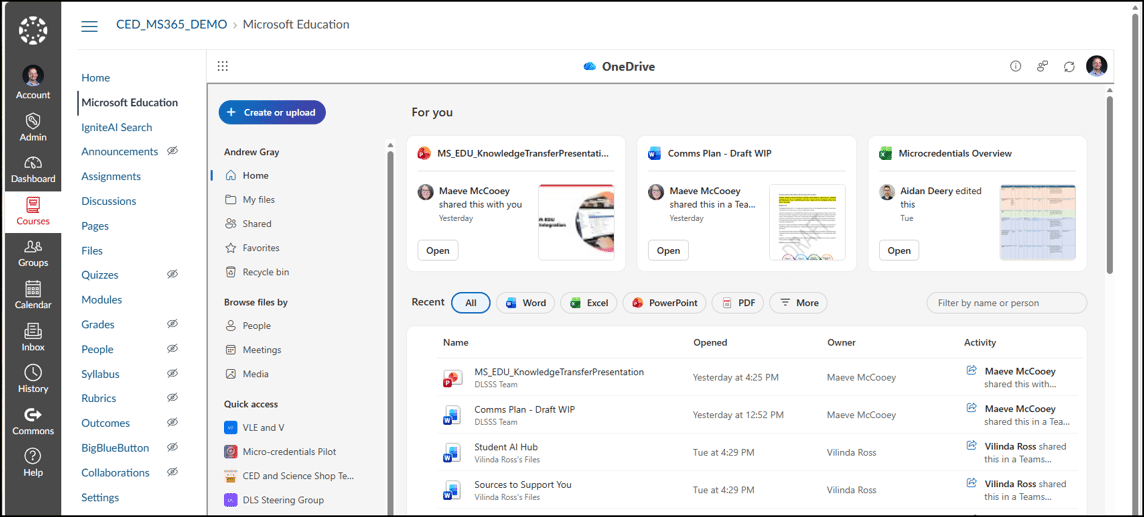The width and height of the screenshot is (1144, 517).
Task: Open Courses in global navigation
Action: pos(33,211)
